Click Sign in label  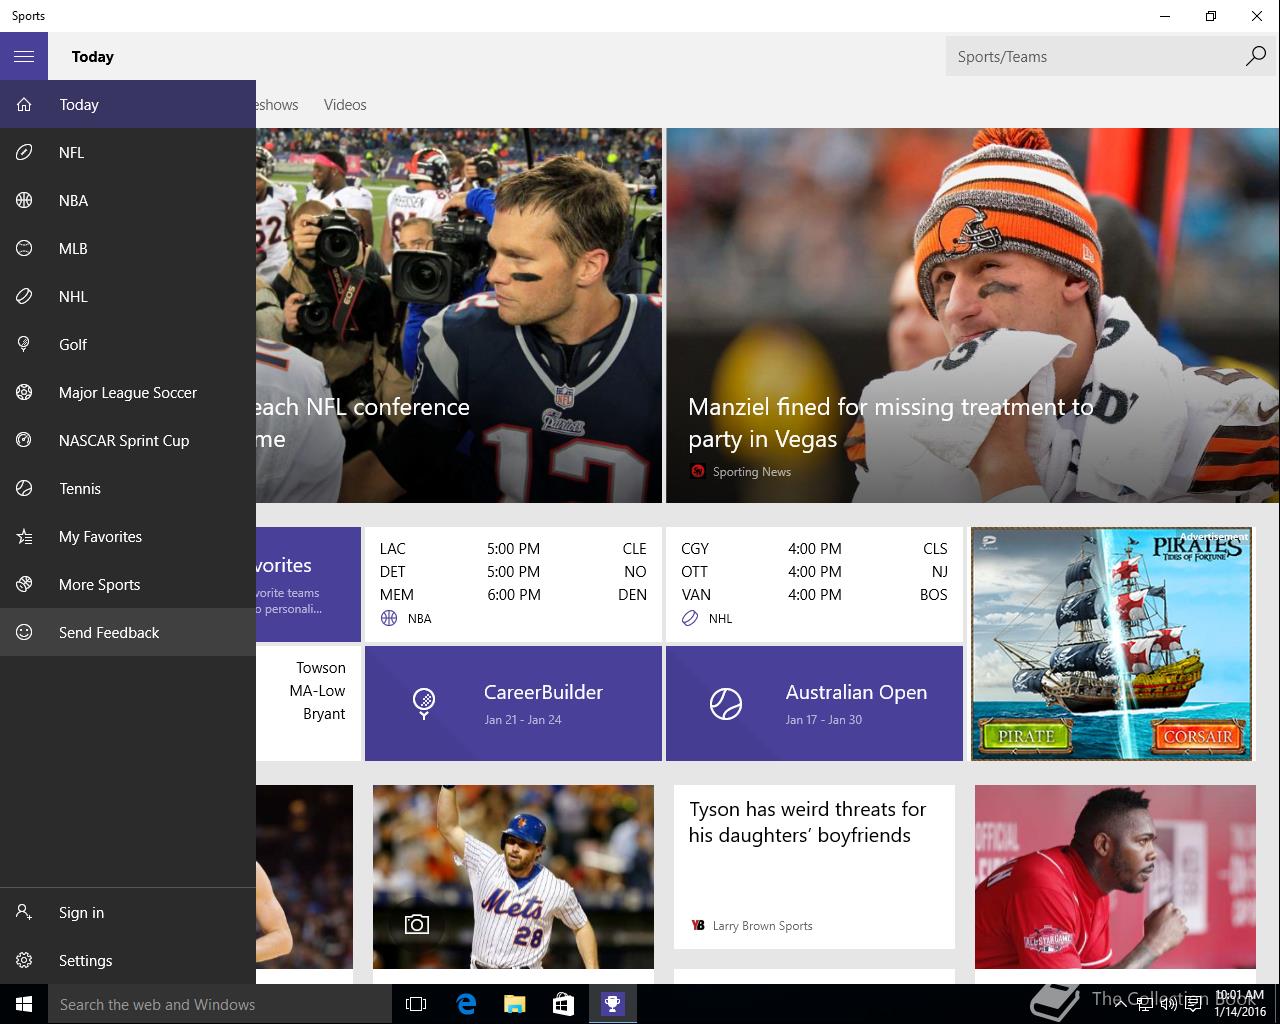tap(81, 912)
